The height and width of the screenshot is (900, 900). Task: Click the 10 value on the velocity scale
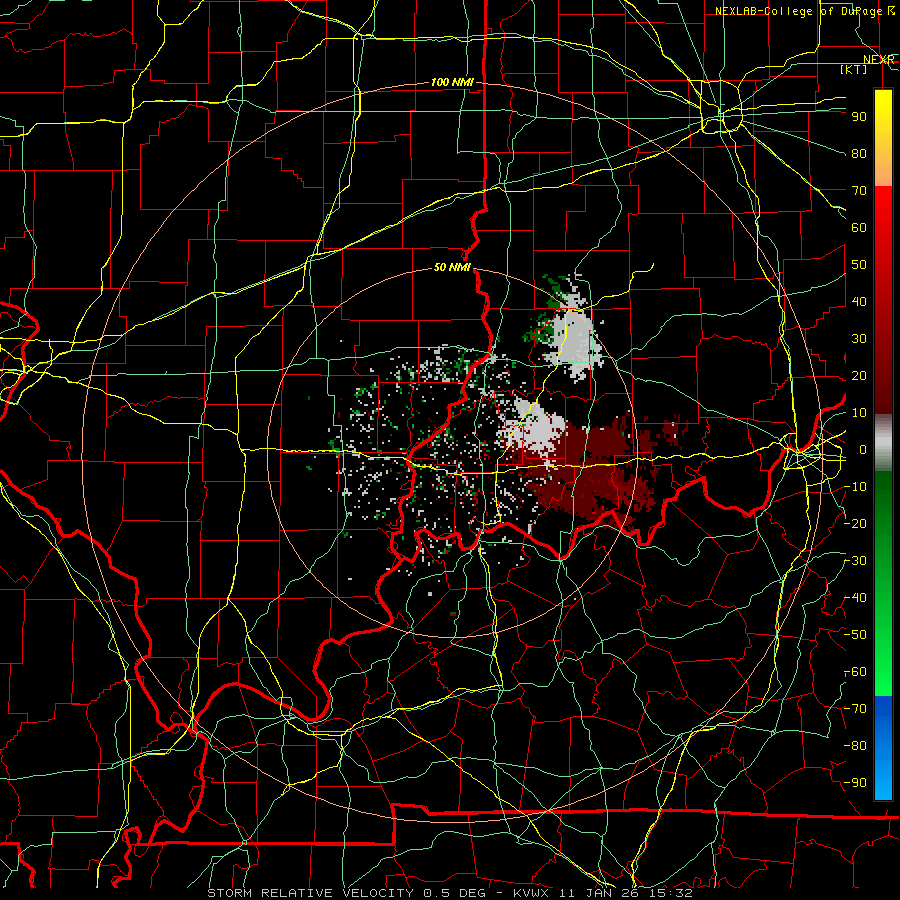(x=859, y=413)
